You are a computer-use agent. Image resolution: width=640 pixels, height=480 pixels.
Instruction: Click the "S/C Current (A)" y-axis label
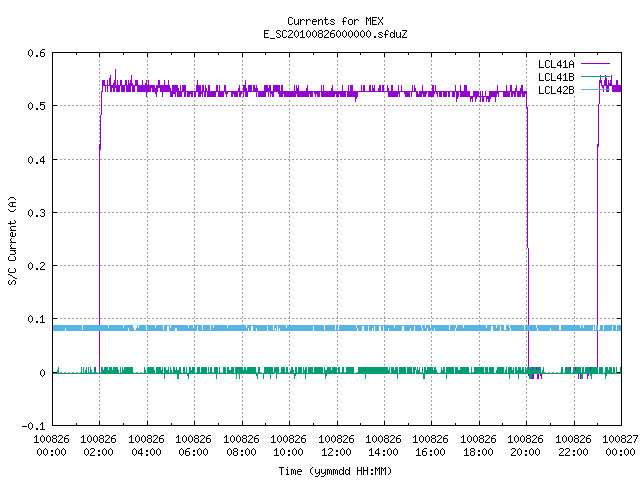click(x=12, y=240)
